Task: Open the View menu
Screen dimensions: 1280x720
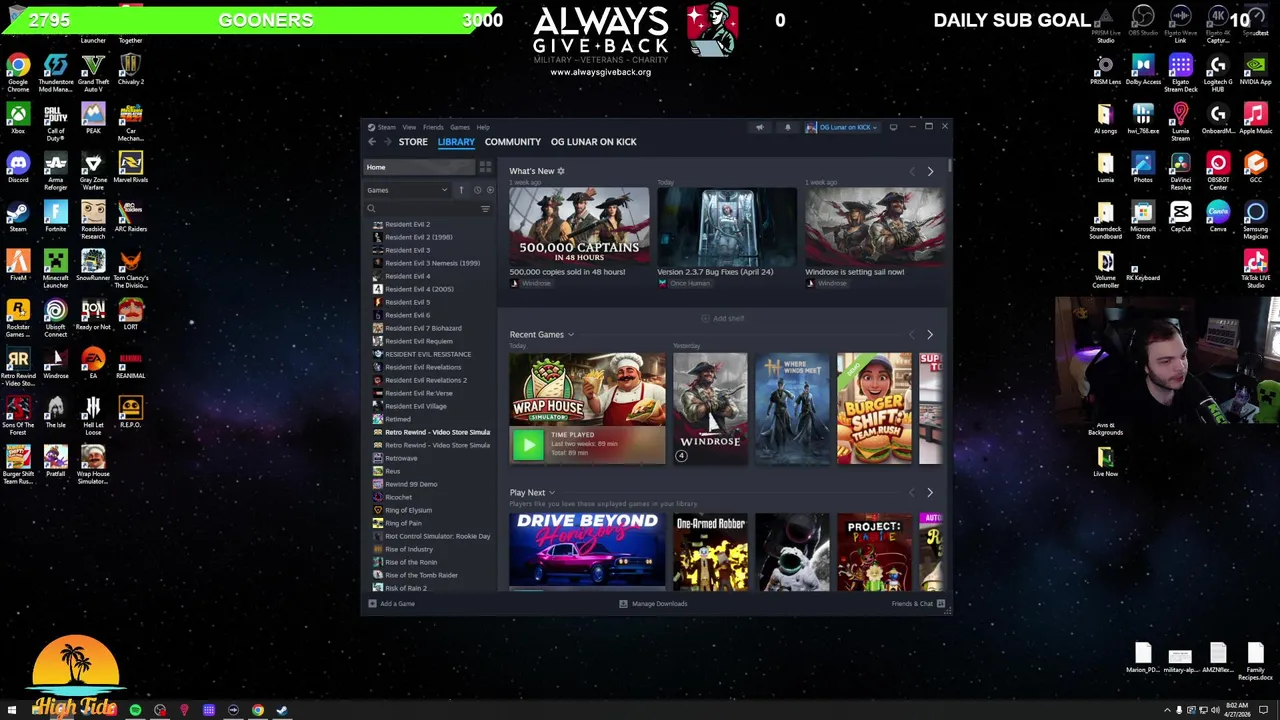Action: click(409, 127)
